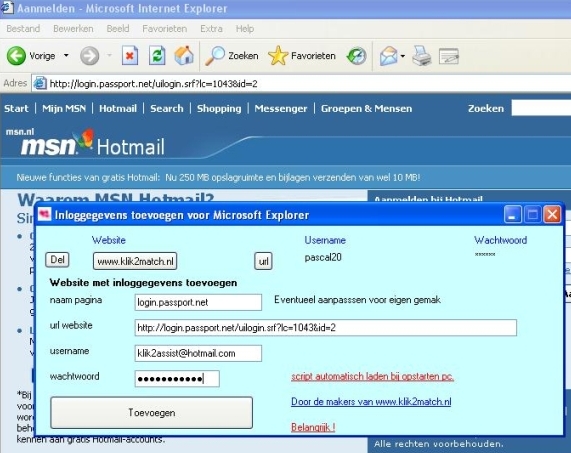The height and width of the screenshot is (453, 571).
Task: Click the 'Nieuwe functies van gratis Hotmail' banner text
Action: [x=218, y=177]
